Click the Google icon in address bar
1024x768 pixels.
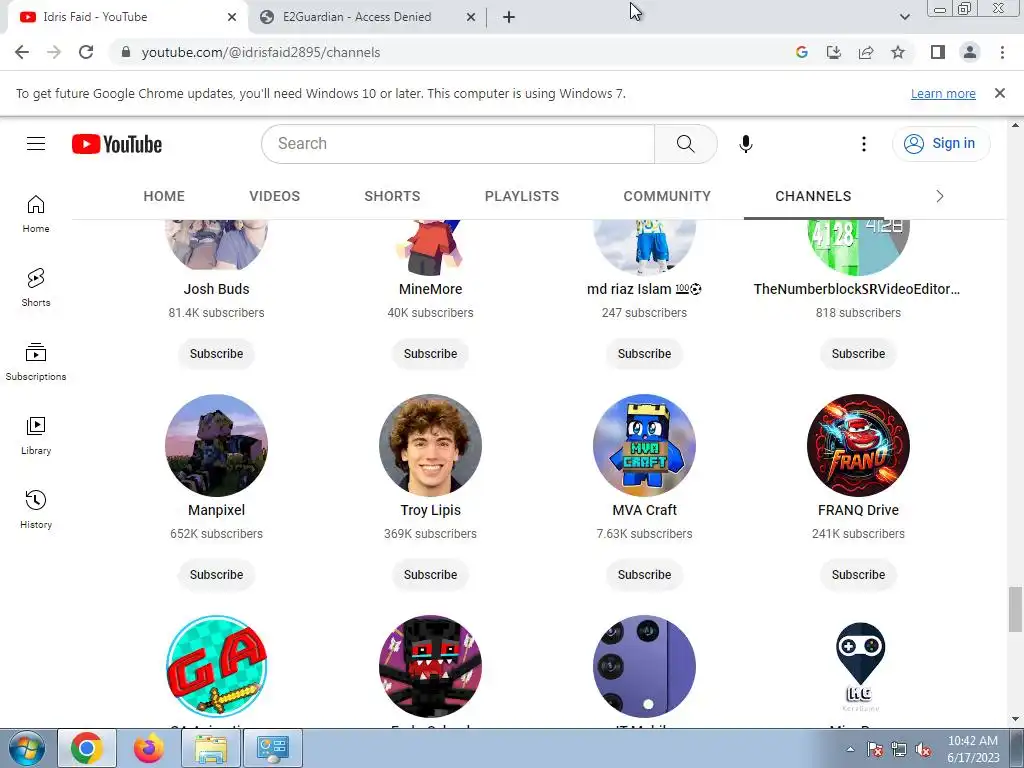(x=802, y=52)
